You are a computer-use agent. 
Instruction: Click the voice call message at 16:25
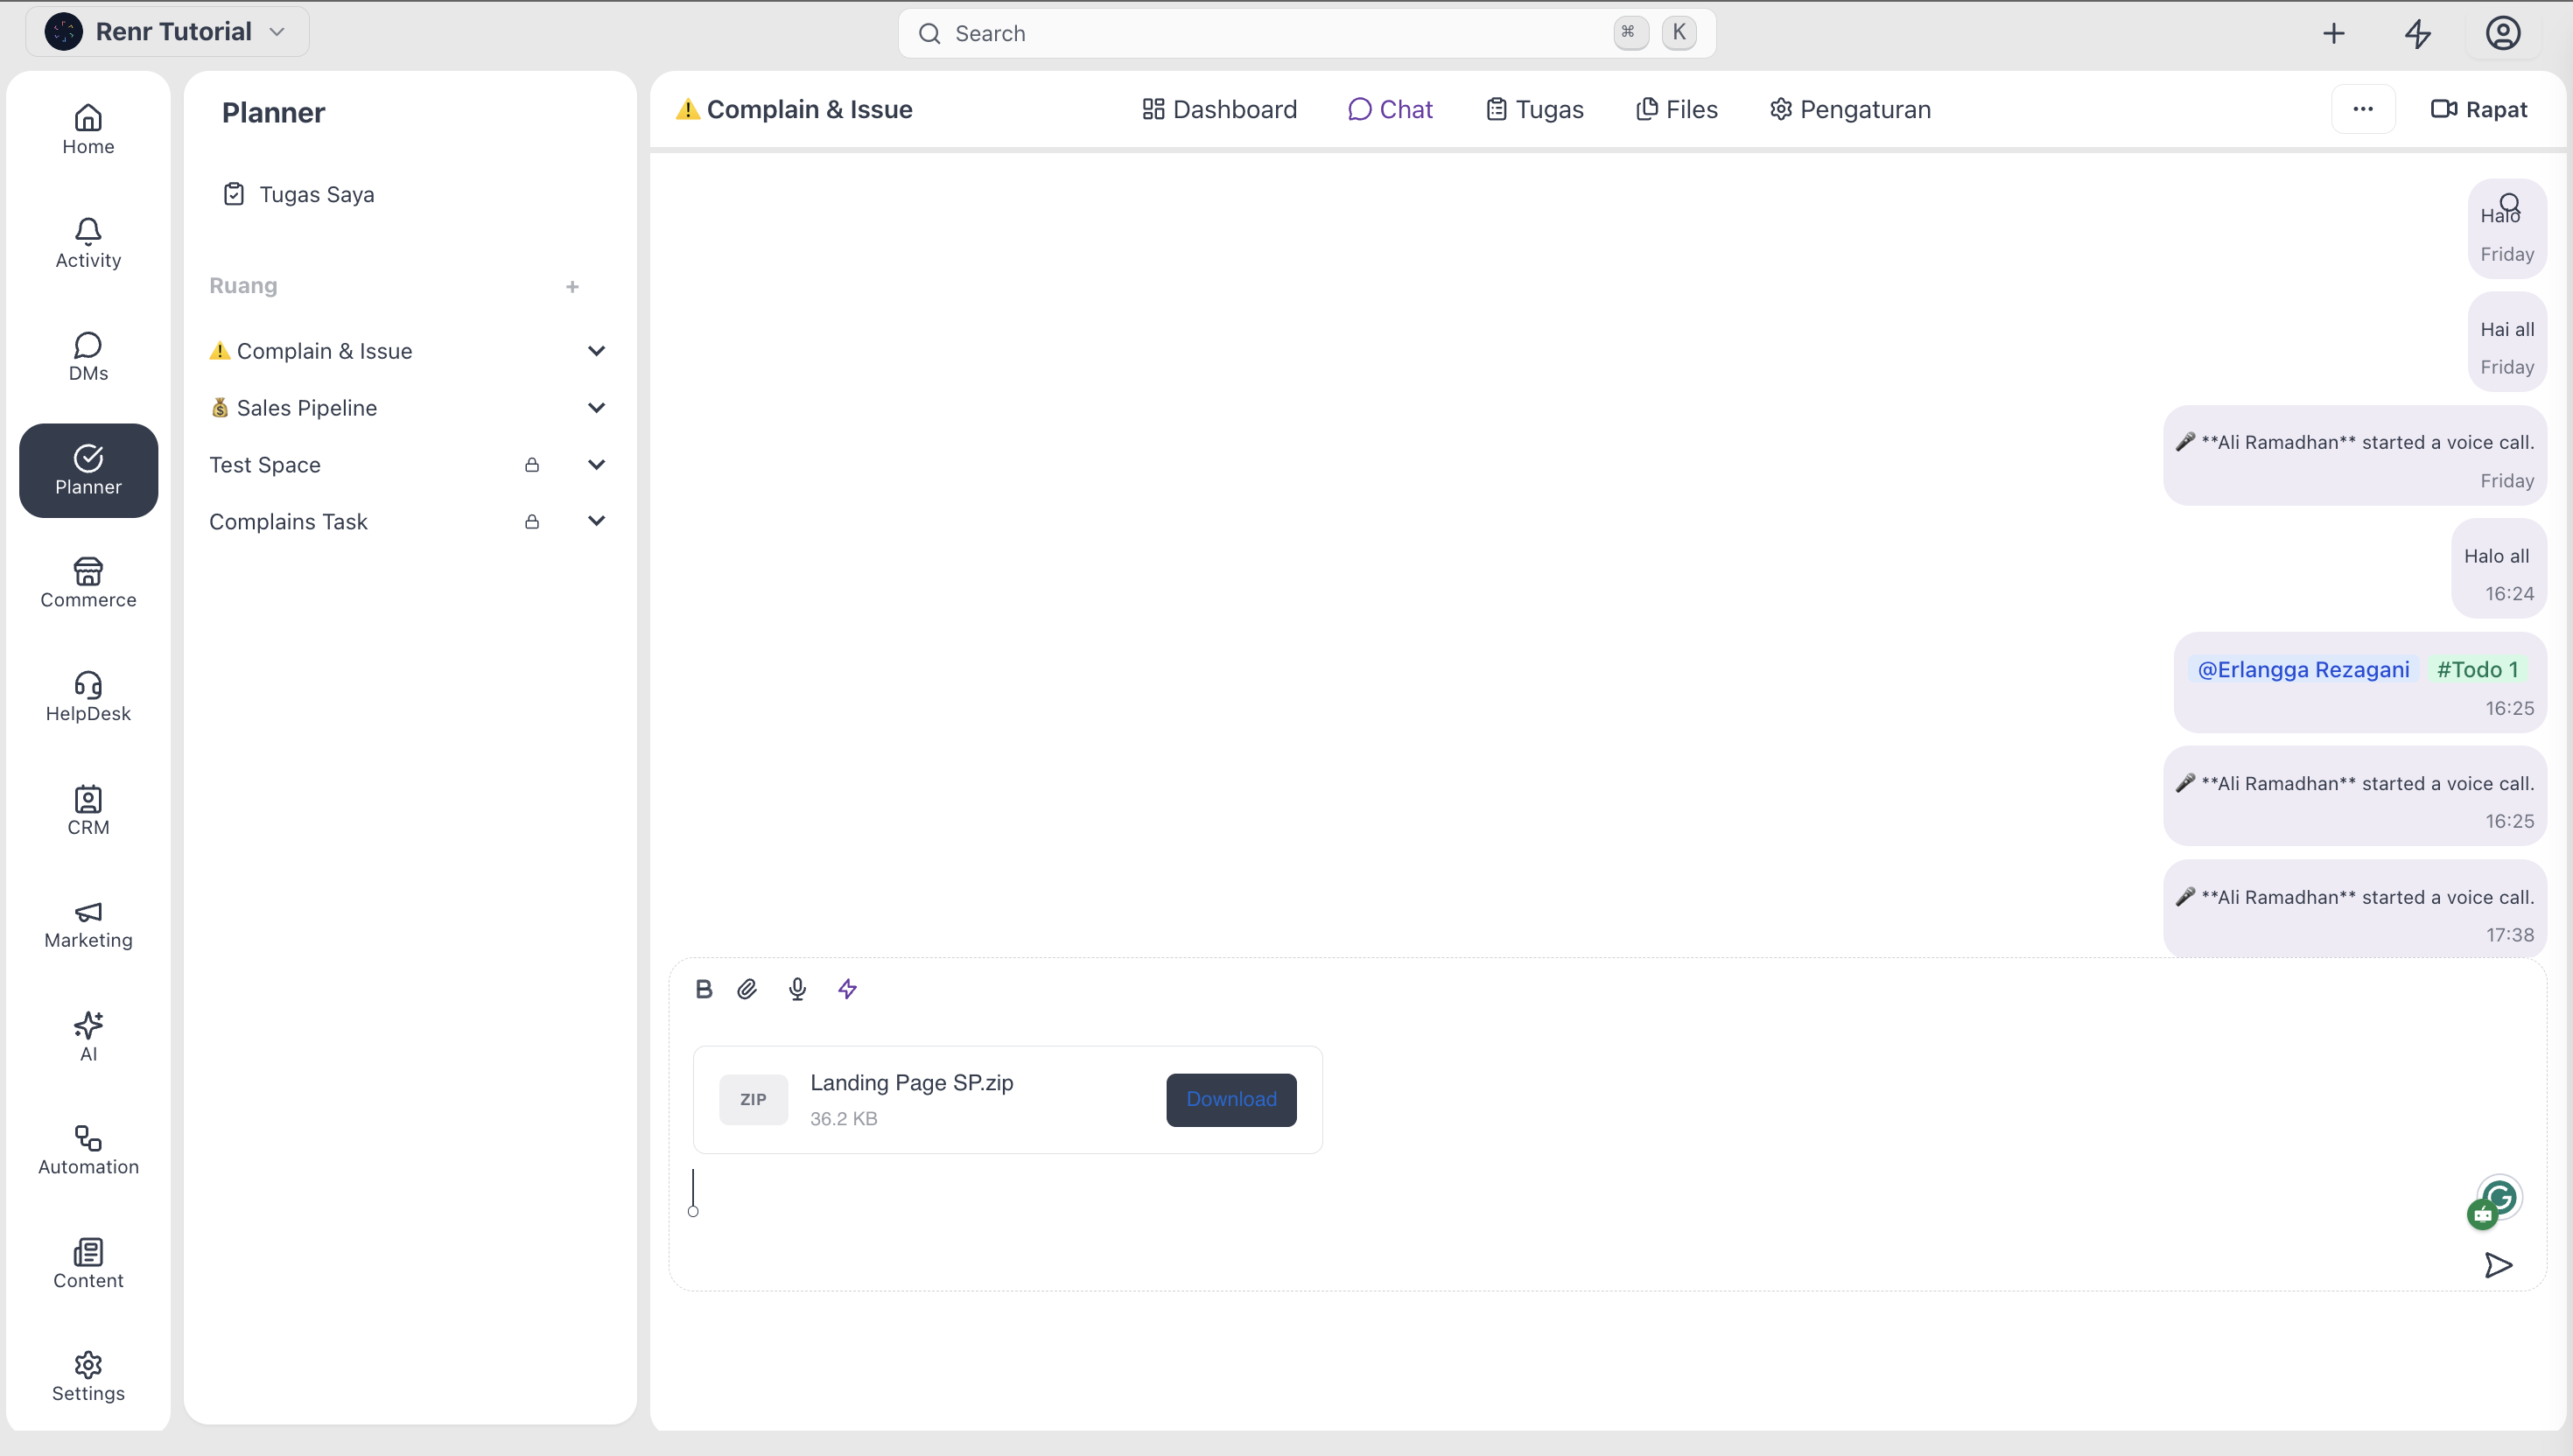click(2355, 795)
